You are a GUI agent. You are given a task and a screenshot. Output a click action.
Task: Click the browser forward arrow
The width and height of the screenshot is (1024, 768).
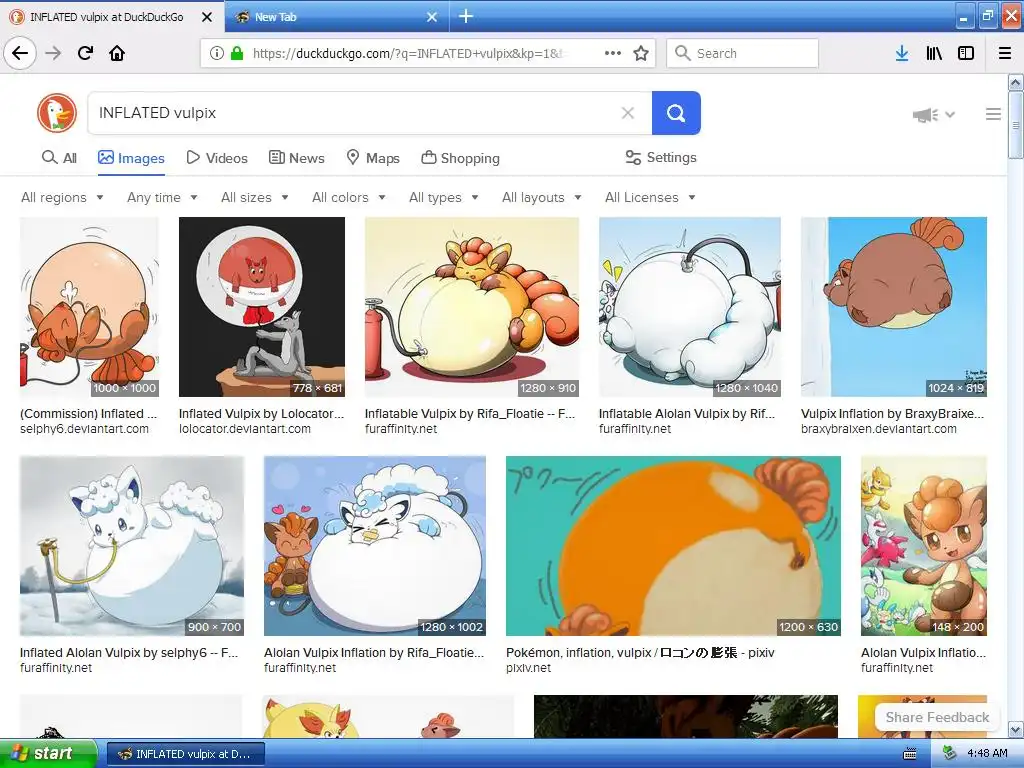[53, 53]
